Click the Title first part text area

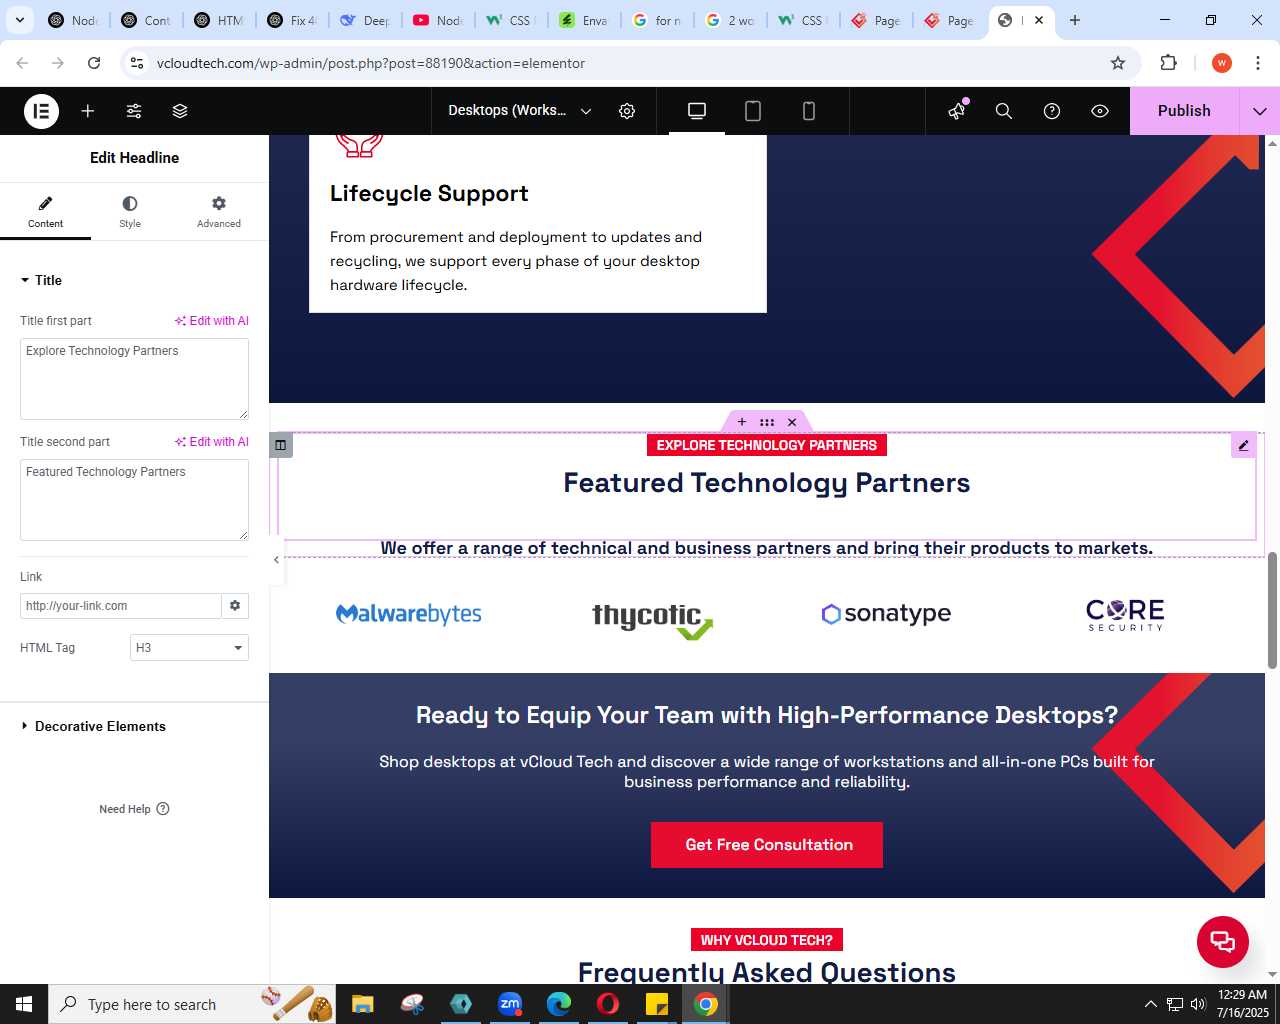pyautogui.click(x=134, y=379)
